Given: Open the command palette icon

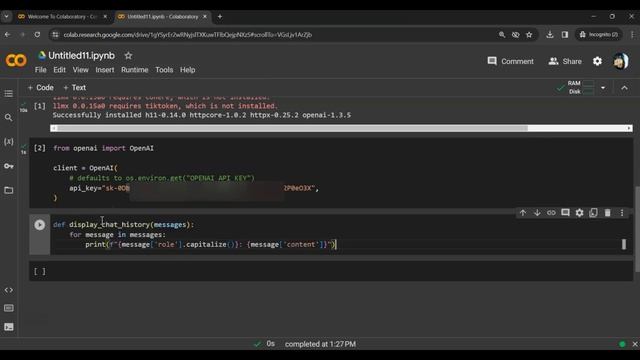Looking at the screenshot, I should point(9,308).
